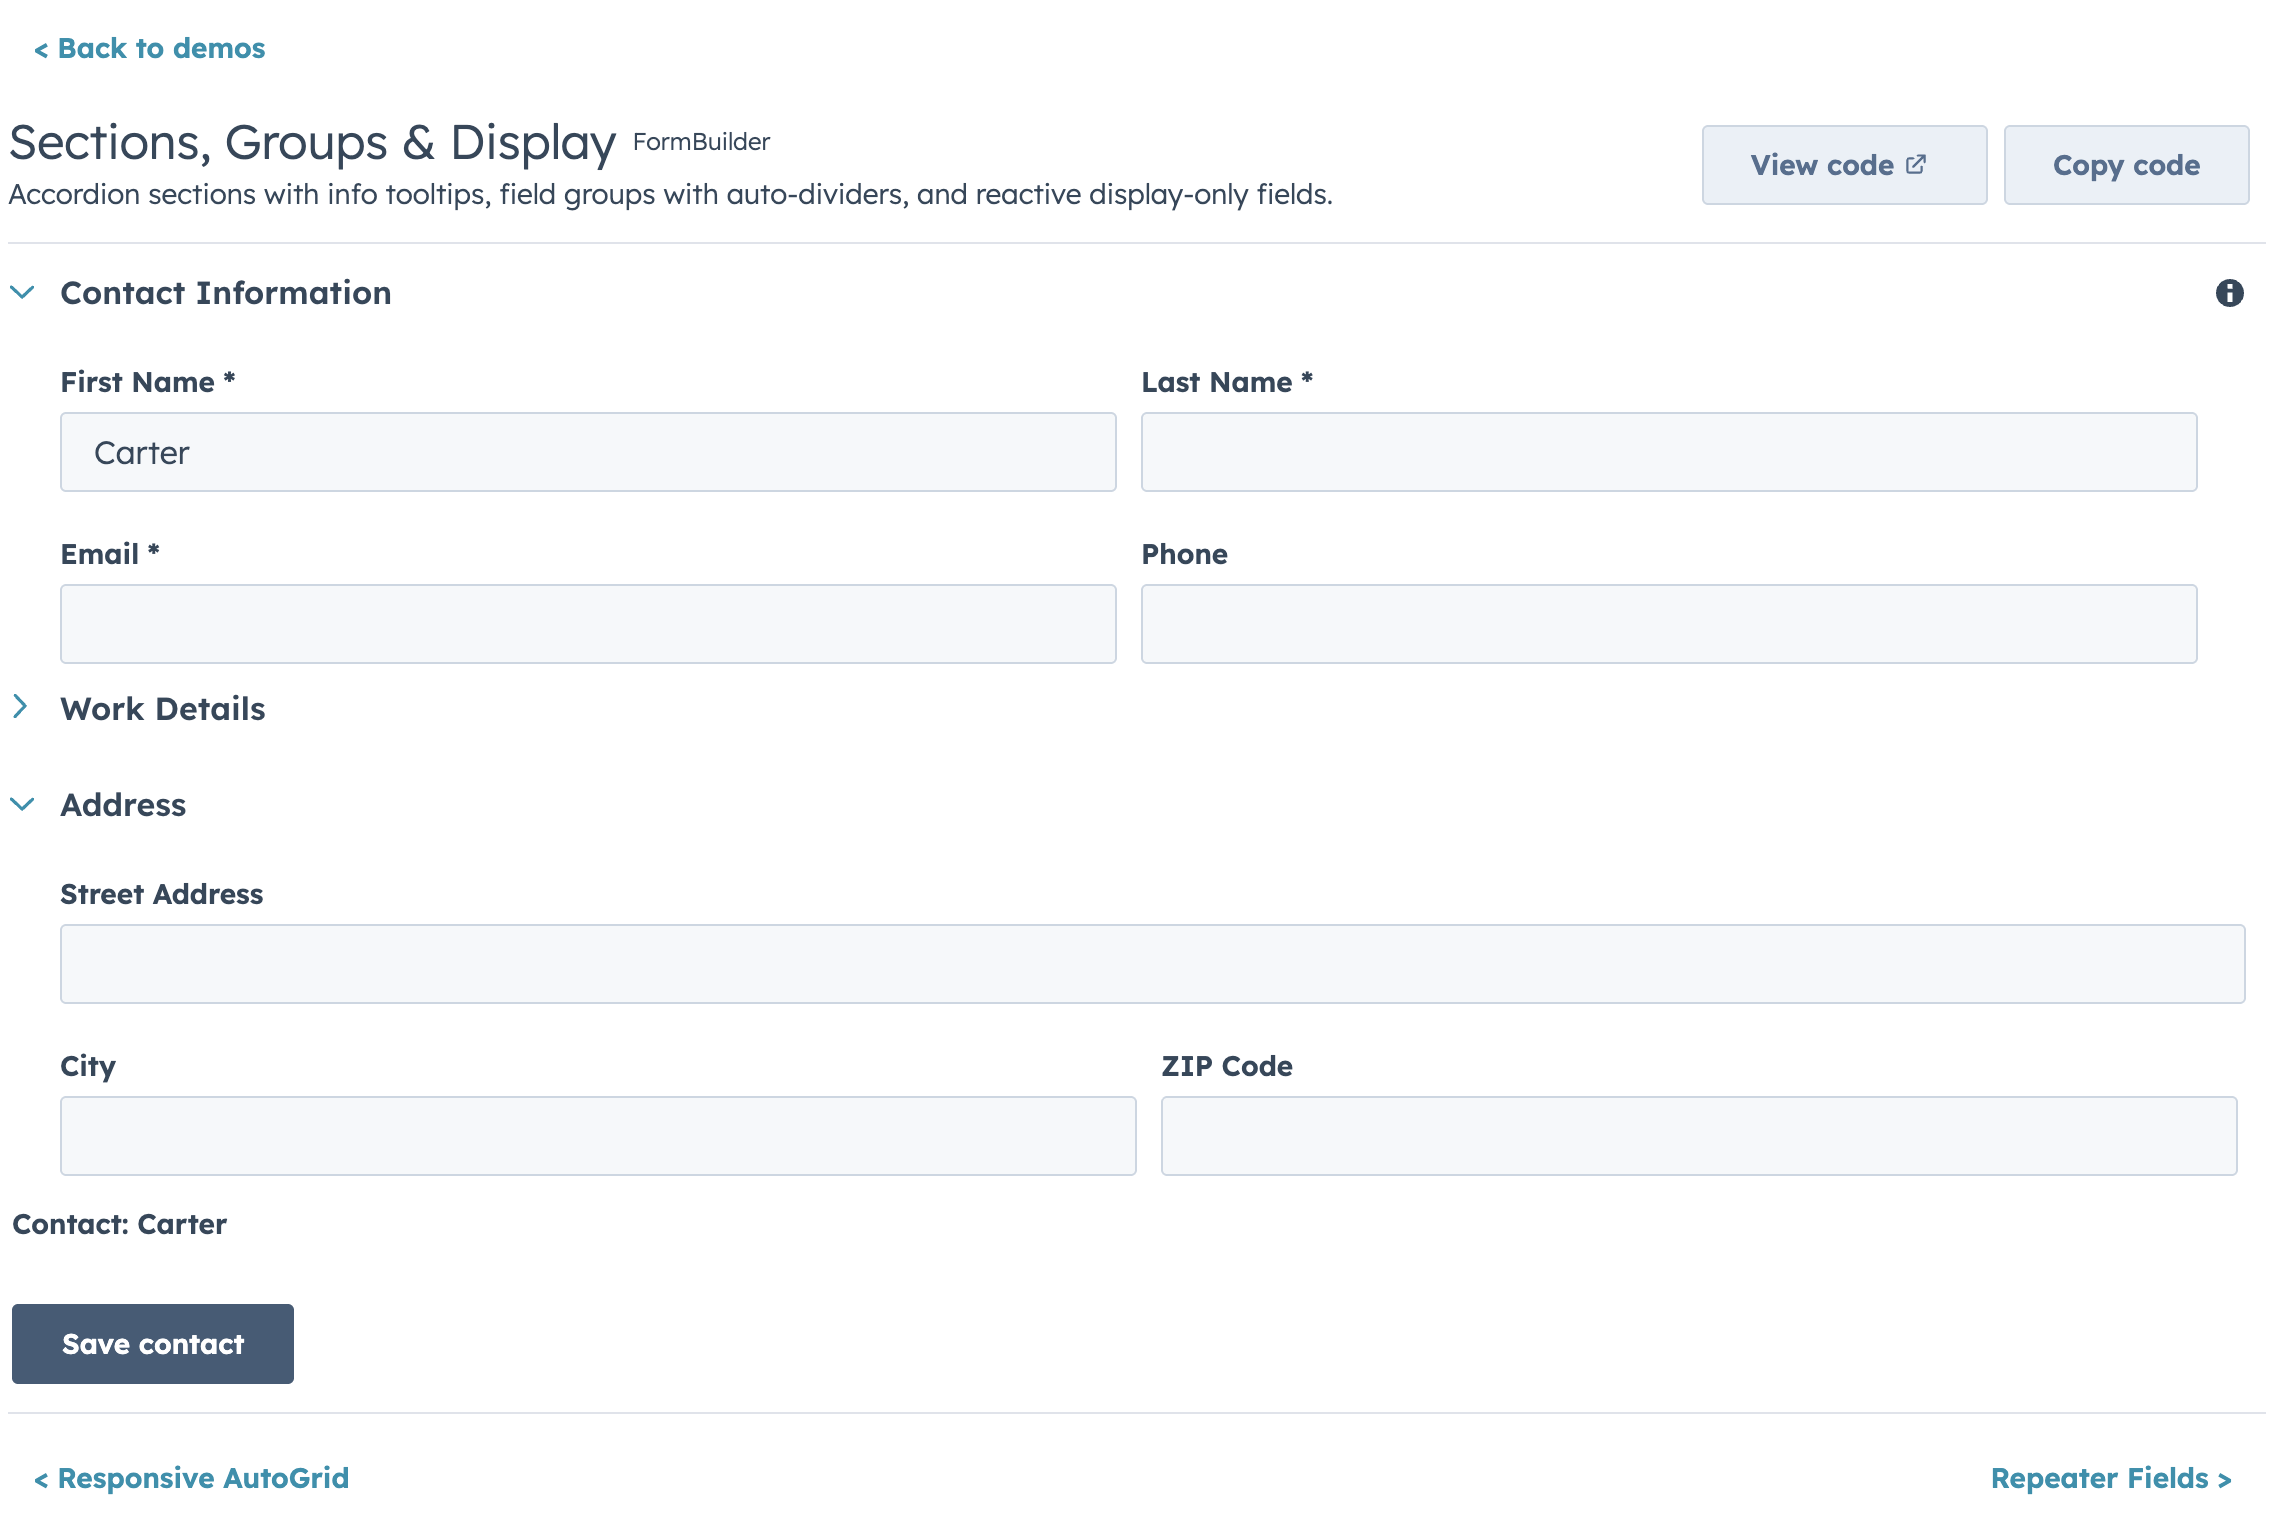
Task: Focus the City input field
Action: click(x=598, y=1136)
